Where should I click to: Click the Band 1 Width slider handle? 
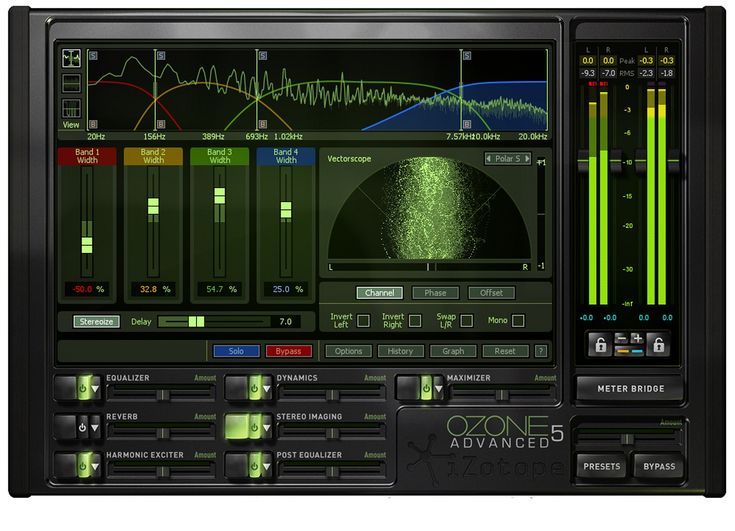[87, 245]
